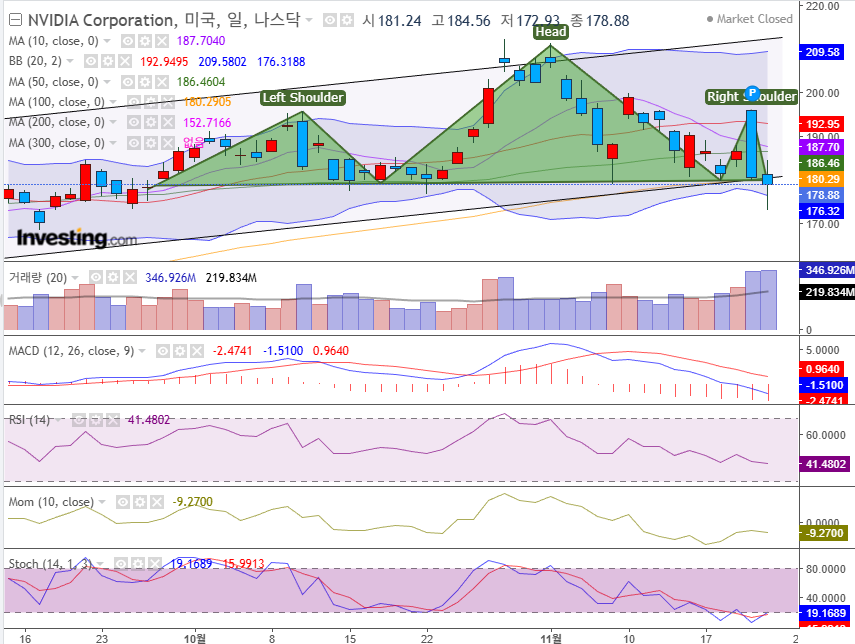Remove the Stoch (14, 1, 3) indicator

click(154, 563)
